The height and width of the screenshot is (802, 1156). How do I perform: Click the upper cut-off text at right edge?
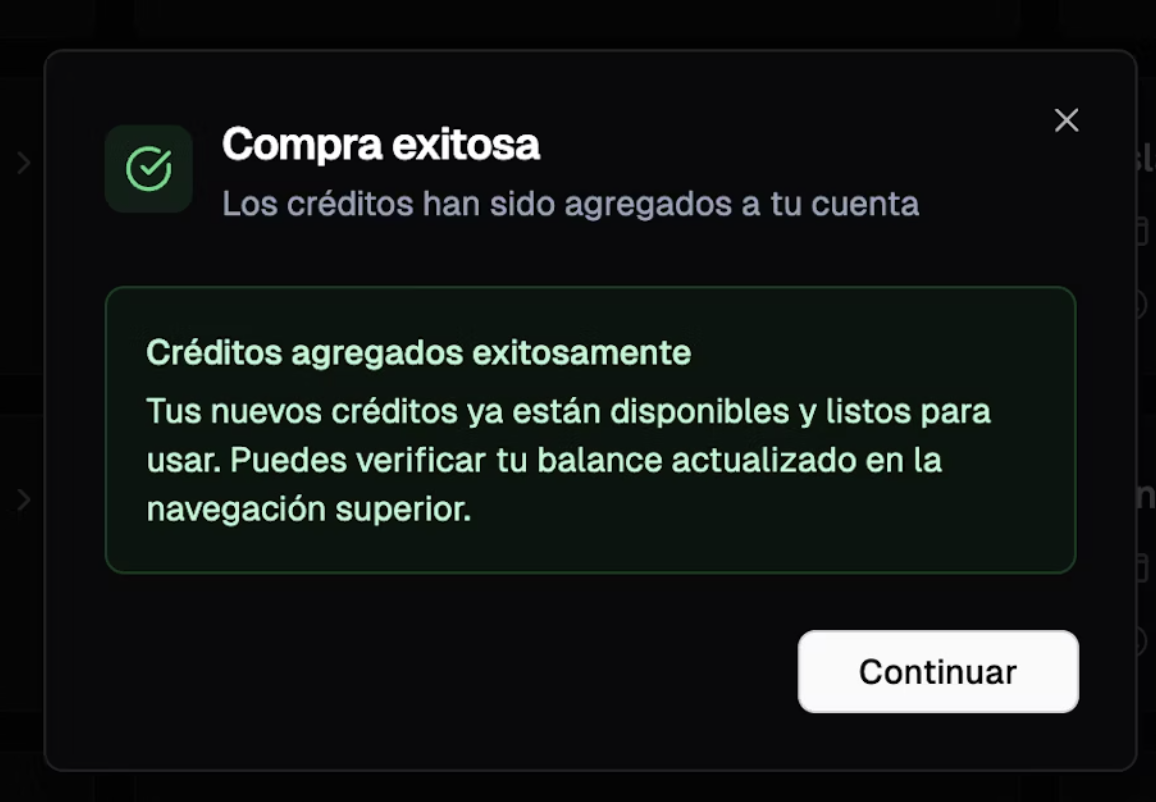1146,158
